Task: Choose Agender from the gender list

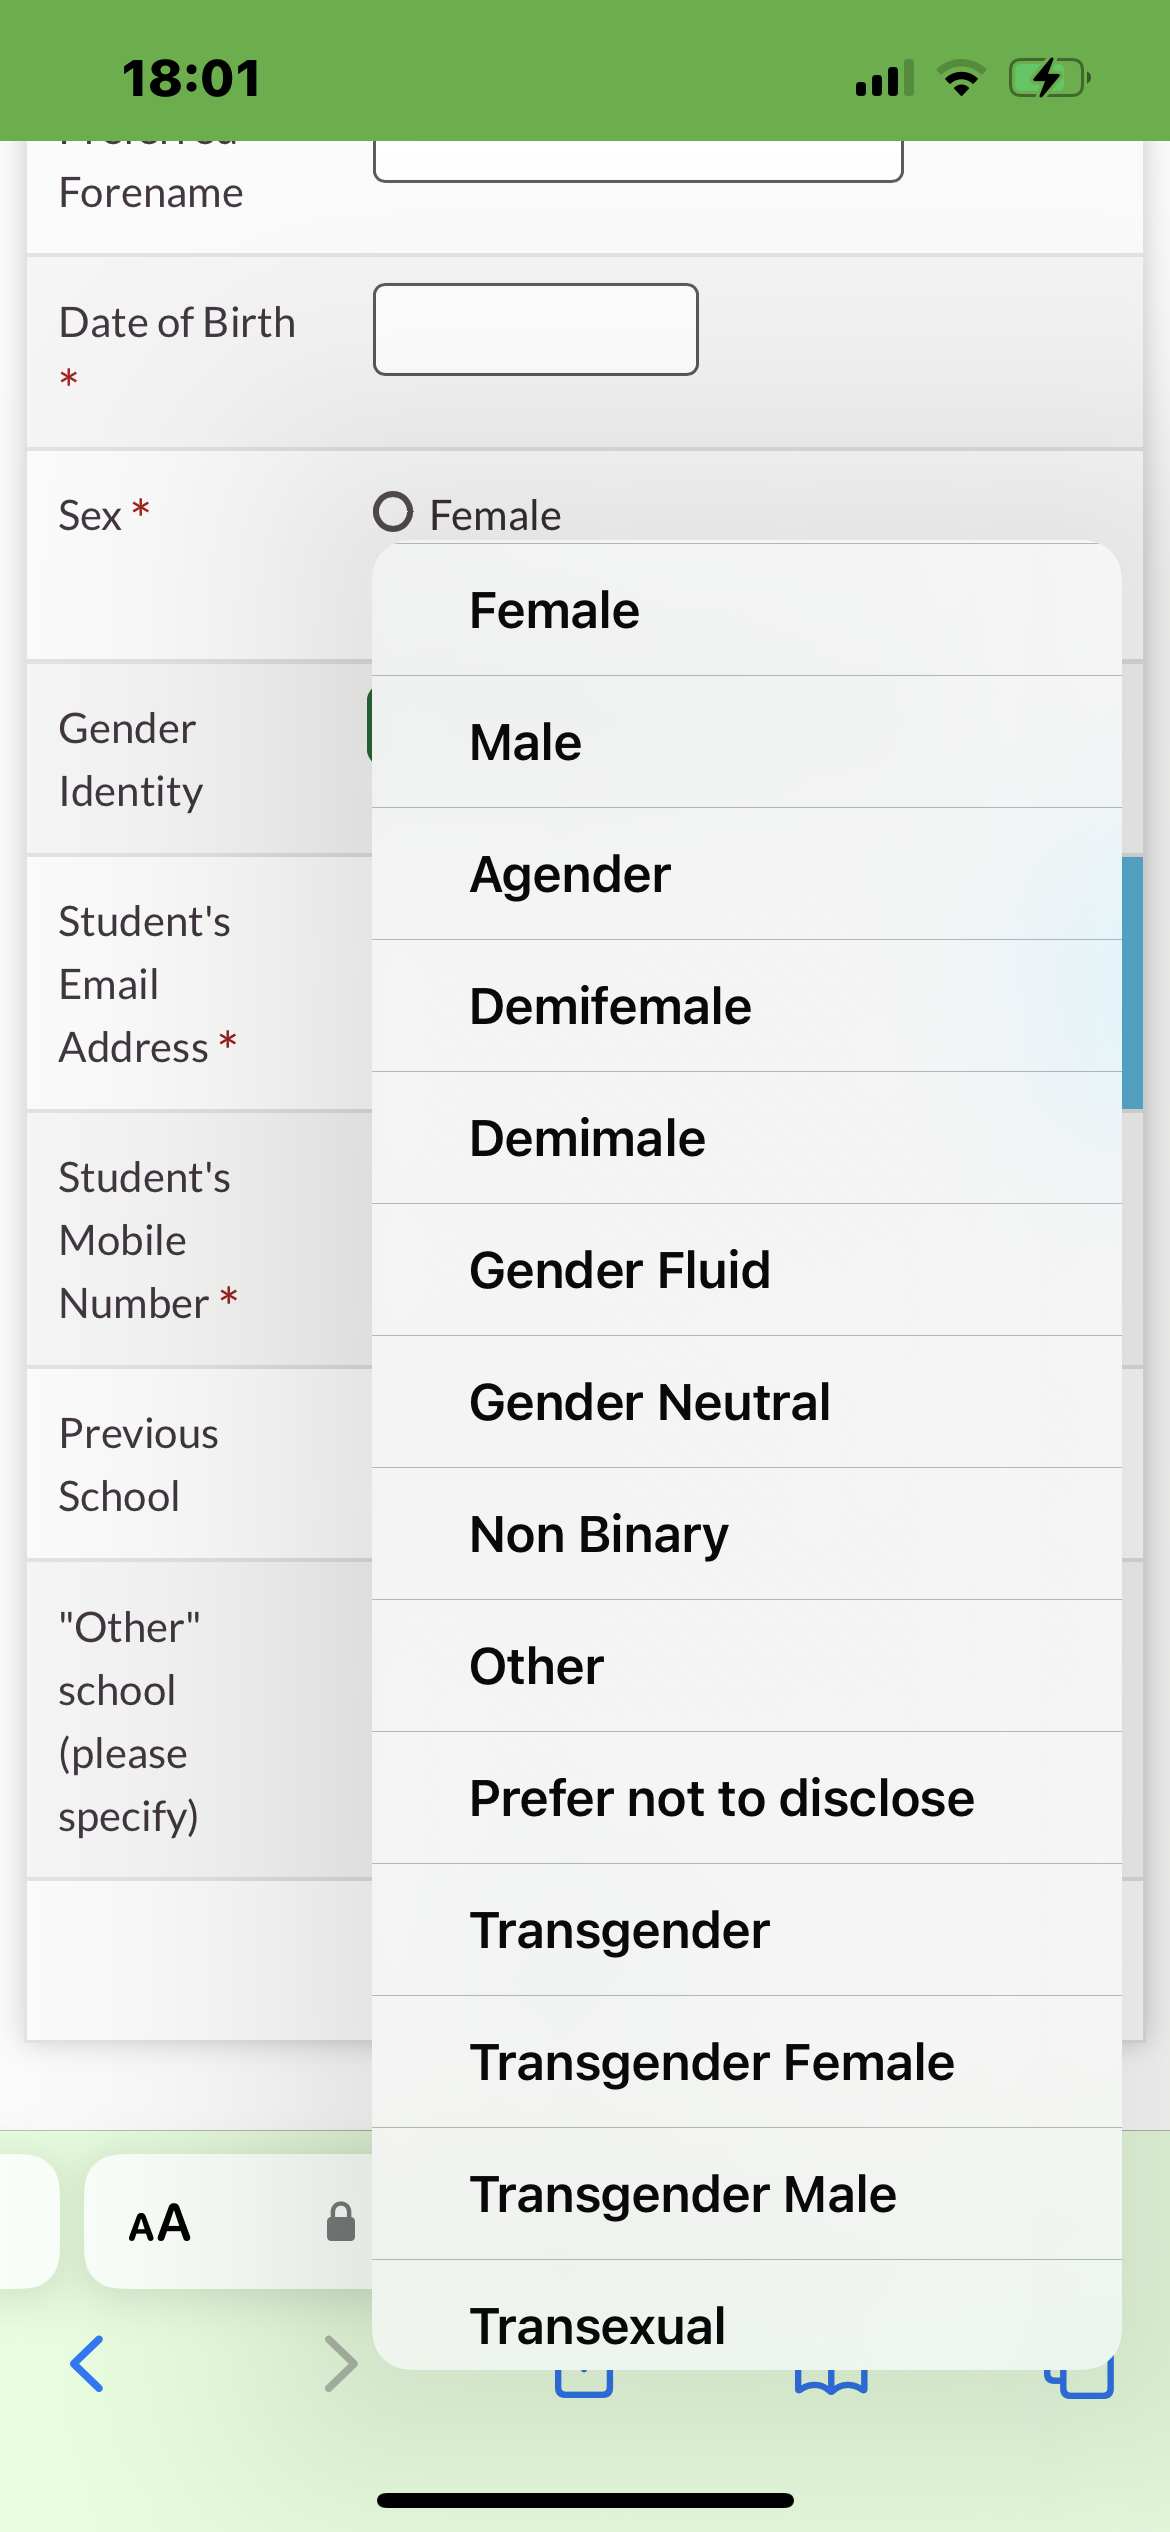Action: (x=746, y=874)
